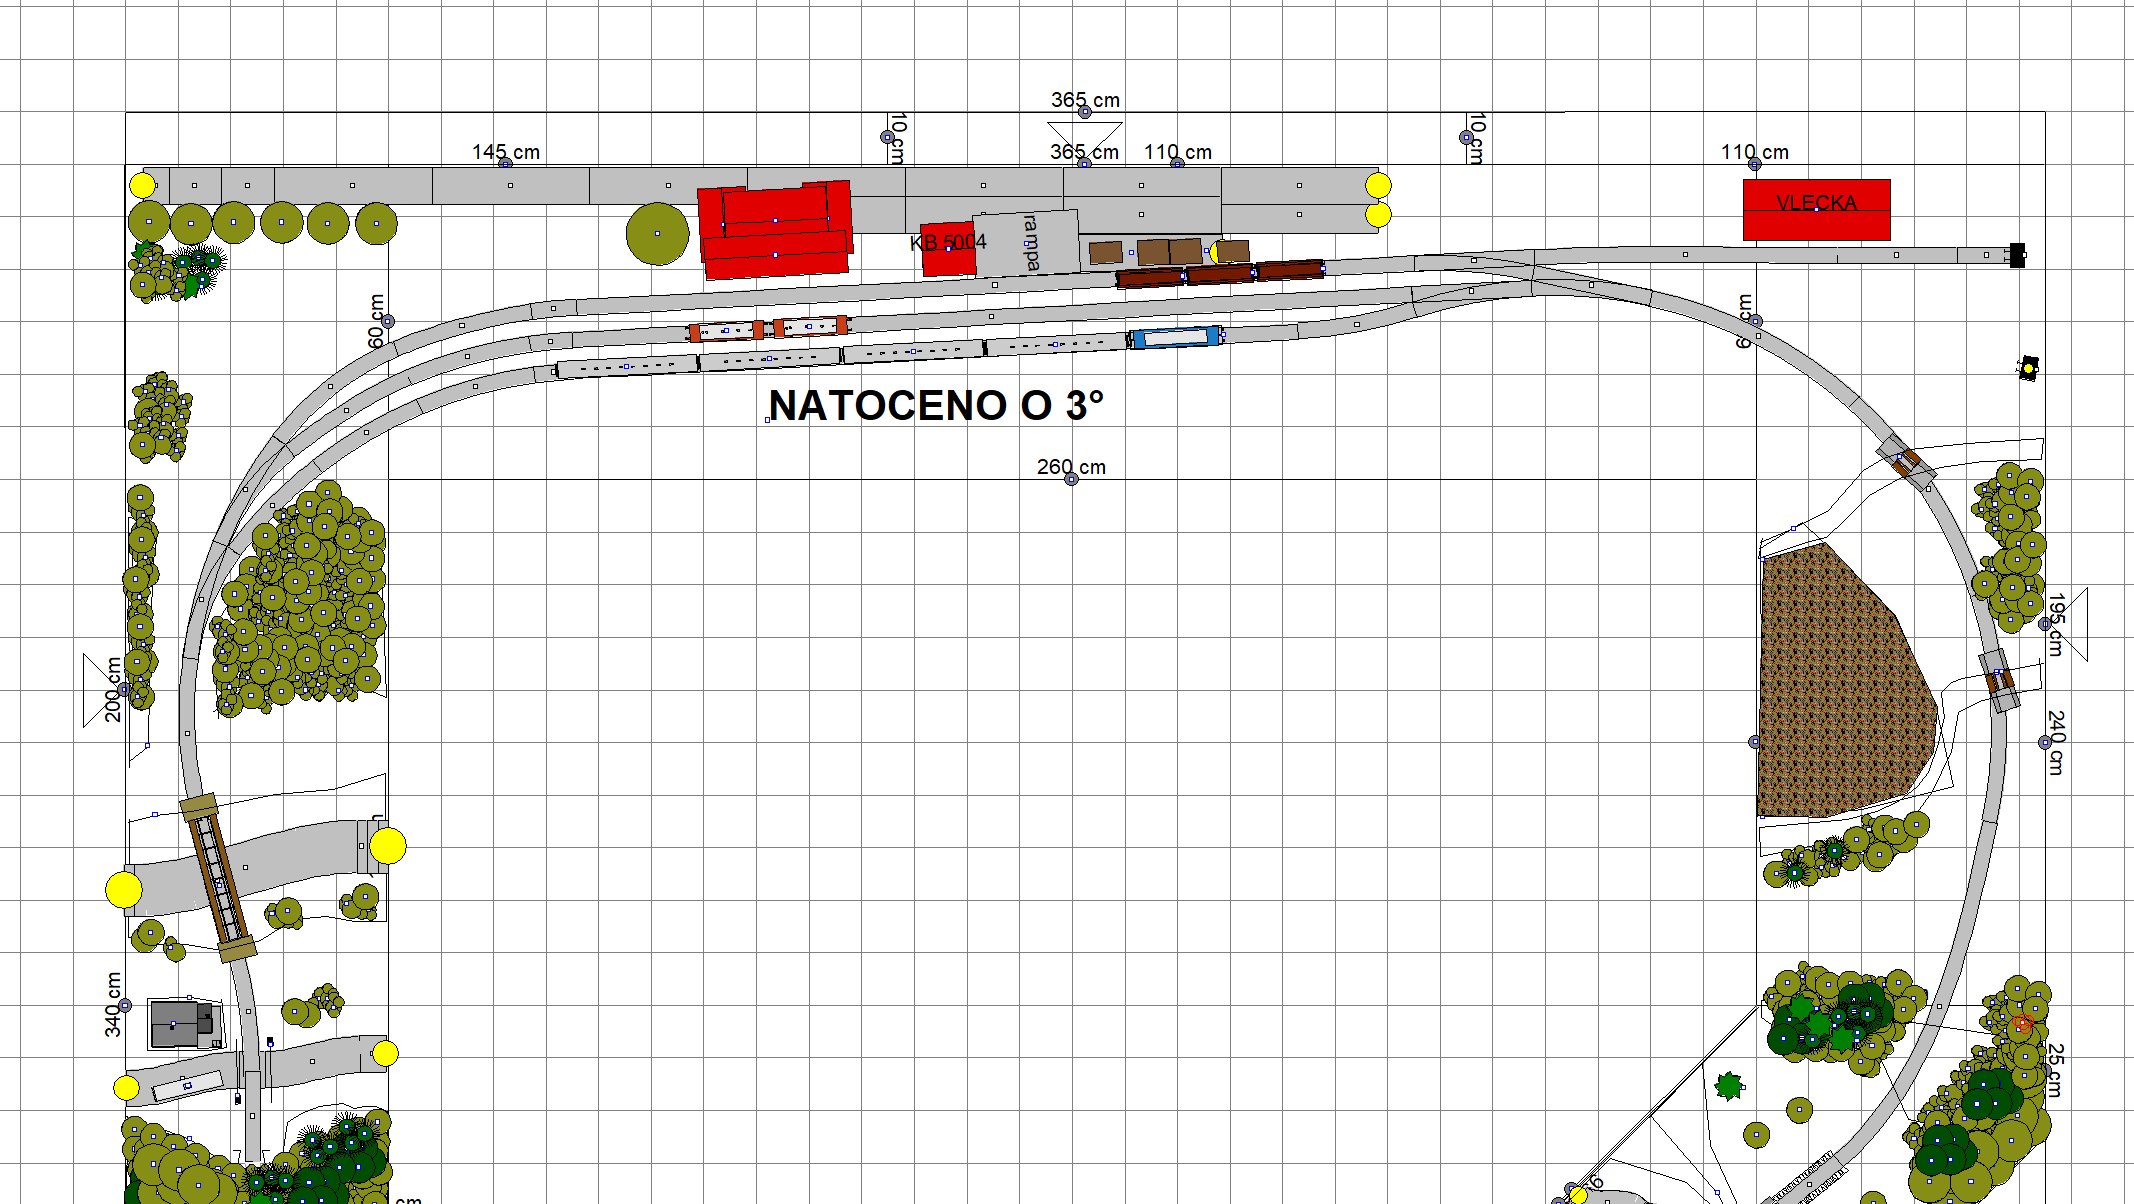Select the gray rampa loading platform
This screenshot has height=1204, width=2134.
point(1027,243)
